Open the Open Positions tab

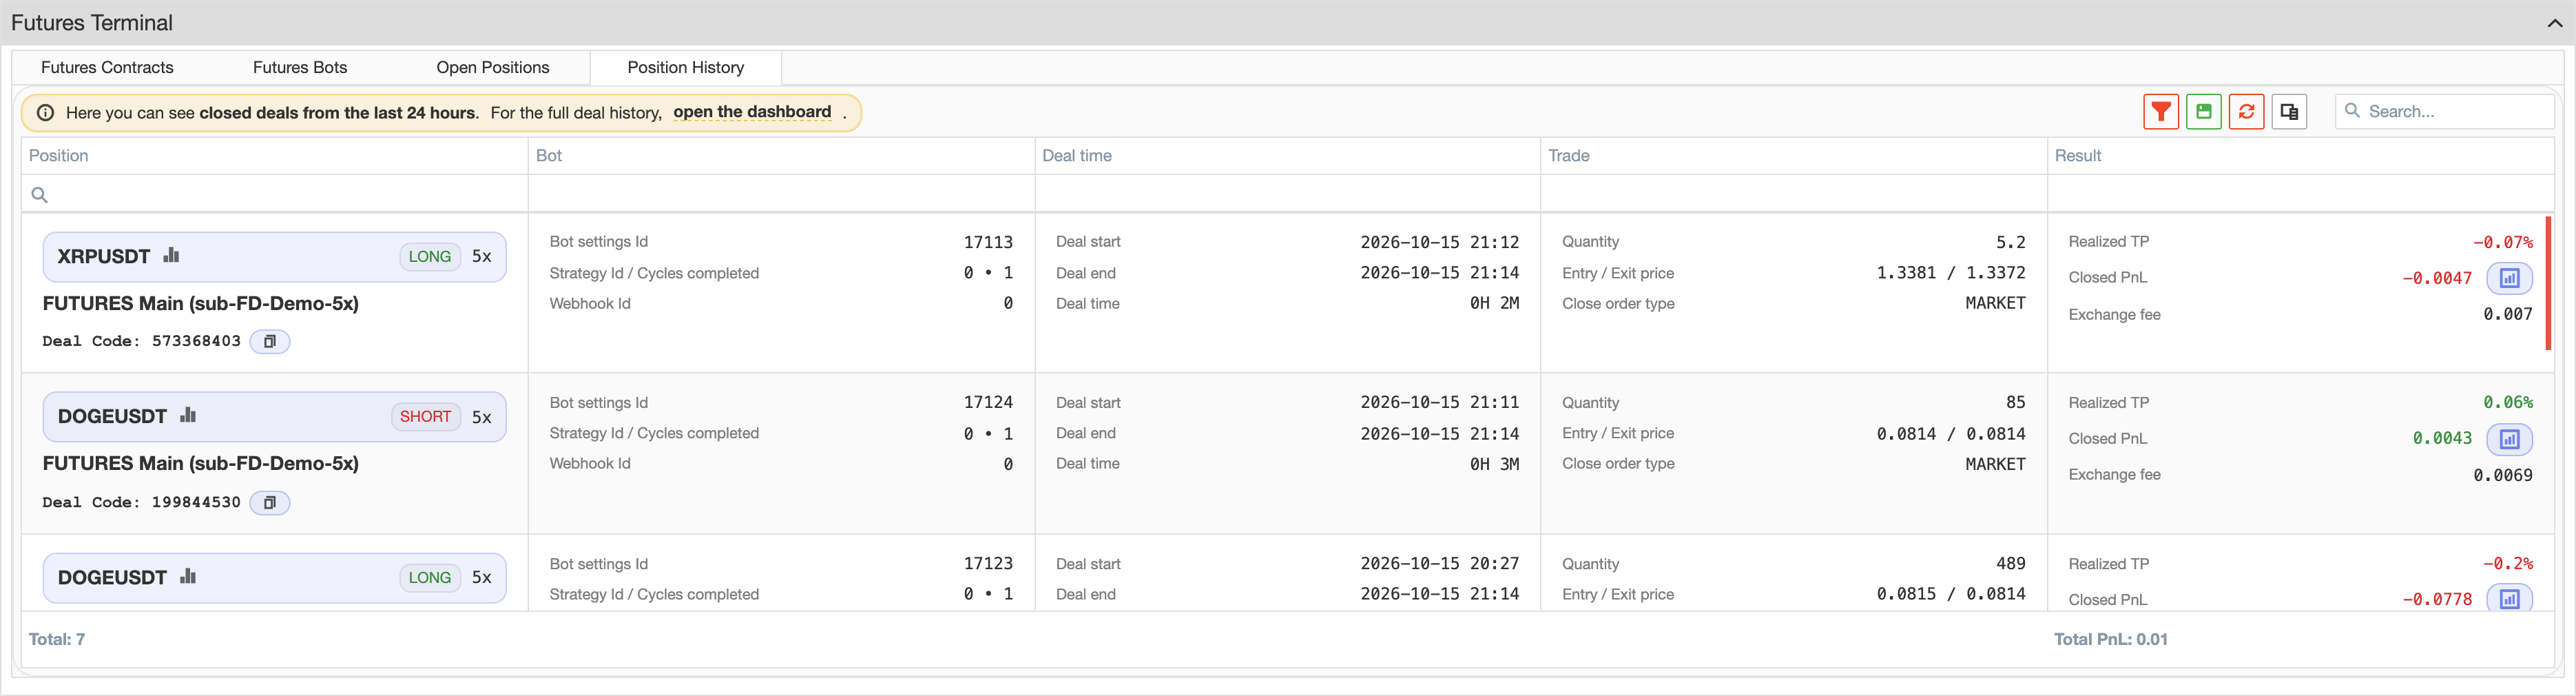[x=493, y=68]
